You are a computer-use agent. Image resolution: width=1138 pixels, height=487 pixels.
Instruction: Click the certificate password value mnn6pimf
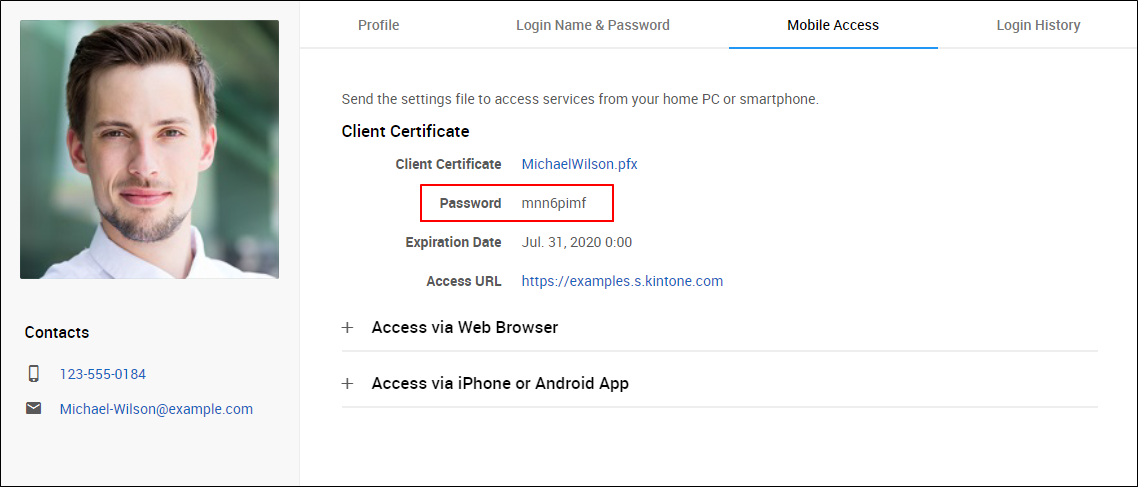[554, 203]
